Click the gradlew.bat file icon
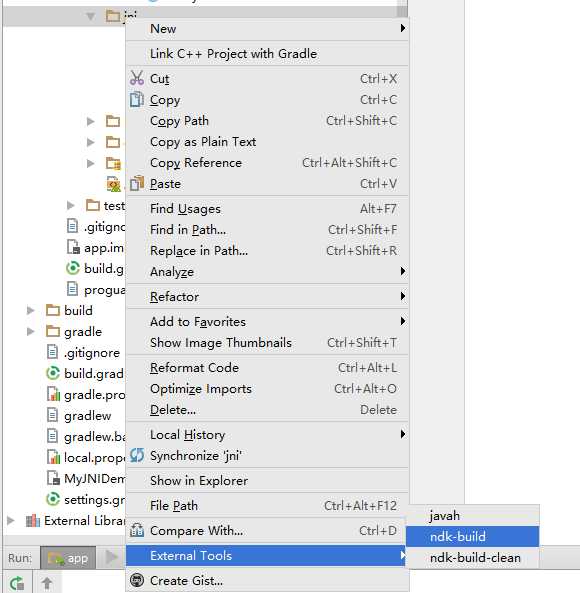The image size is (580, 593). click(52, 436)
